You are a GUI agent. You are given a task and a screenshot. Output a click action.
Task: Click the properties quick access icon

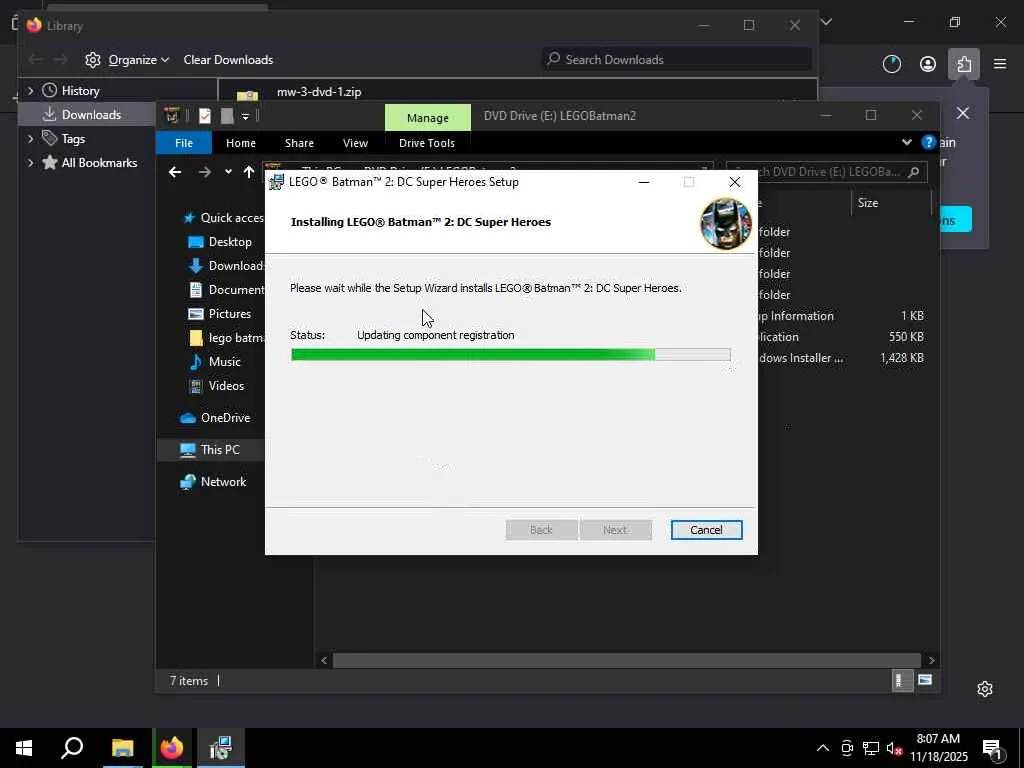point(205,116)
